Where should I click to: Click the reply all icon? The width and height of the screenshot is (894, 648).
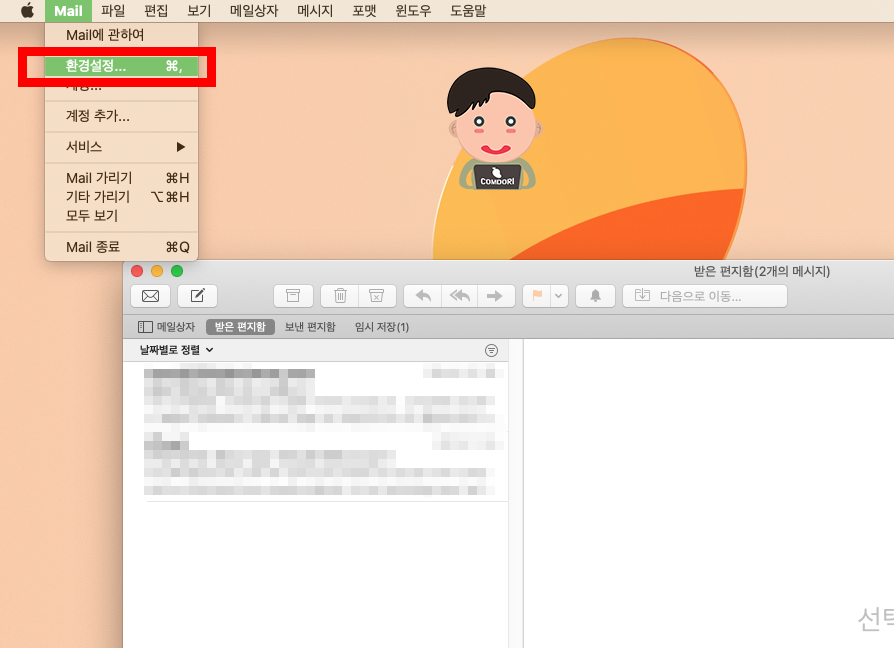pos(460,296)
